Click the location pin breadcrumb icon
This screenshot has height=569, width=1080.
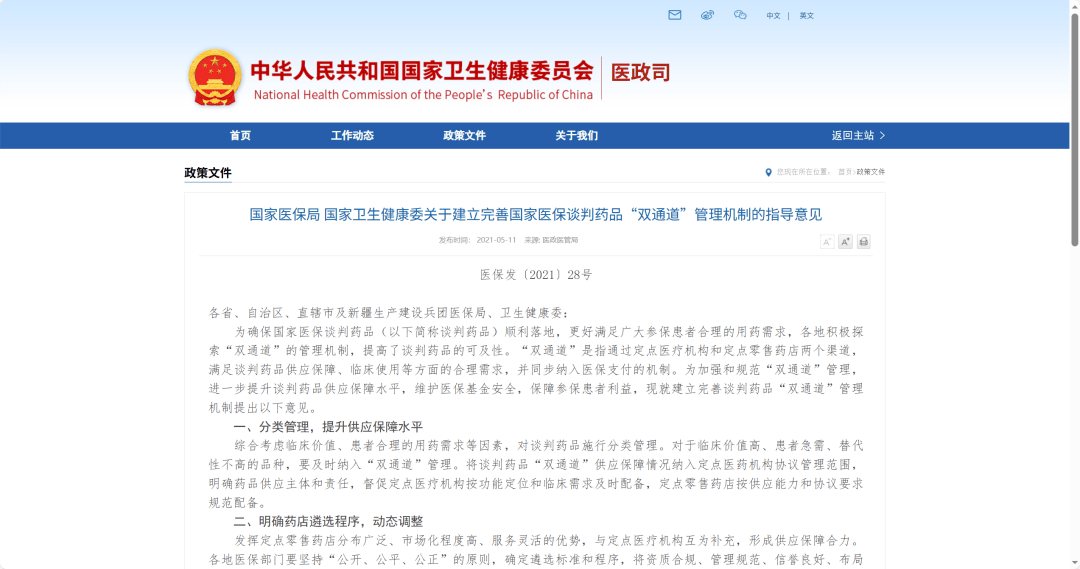(x=769, y=172)
